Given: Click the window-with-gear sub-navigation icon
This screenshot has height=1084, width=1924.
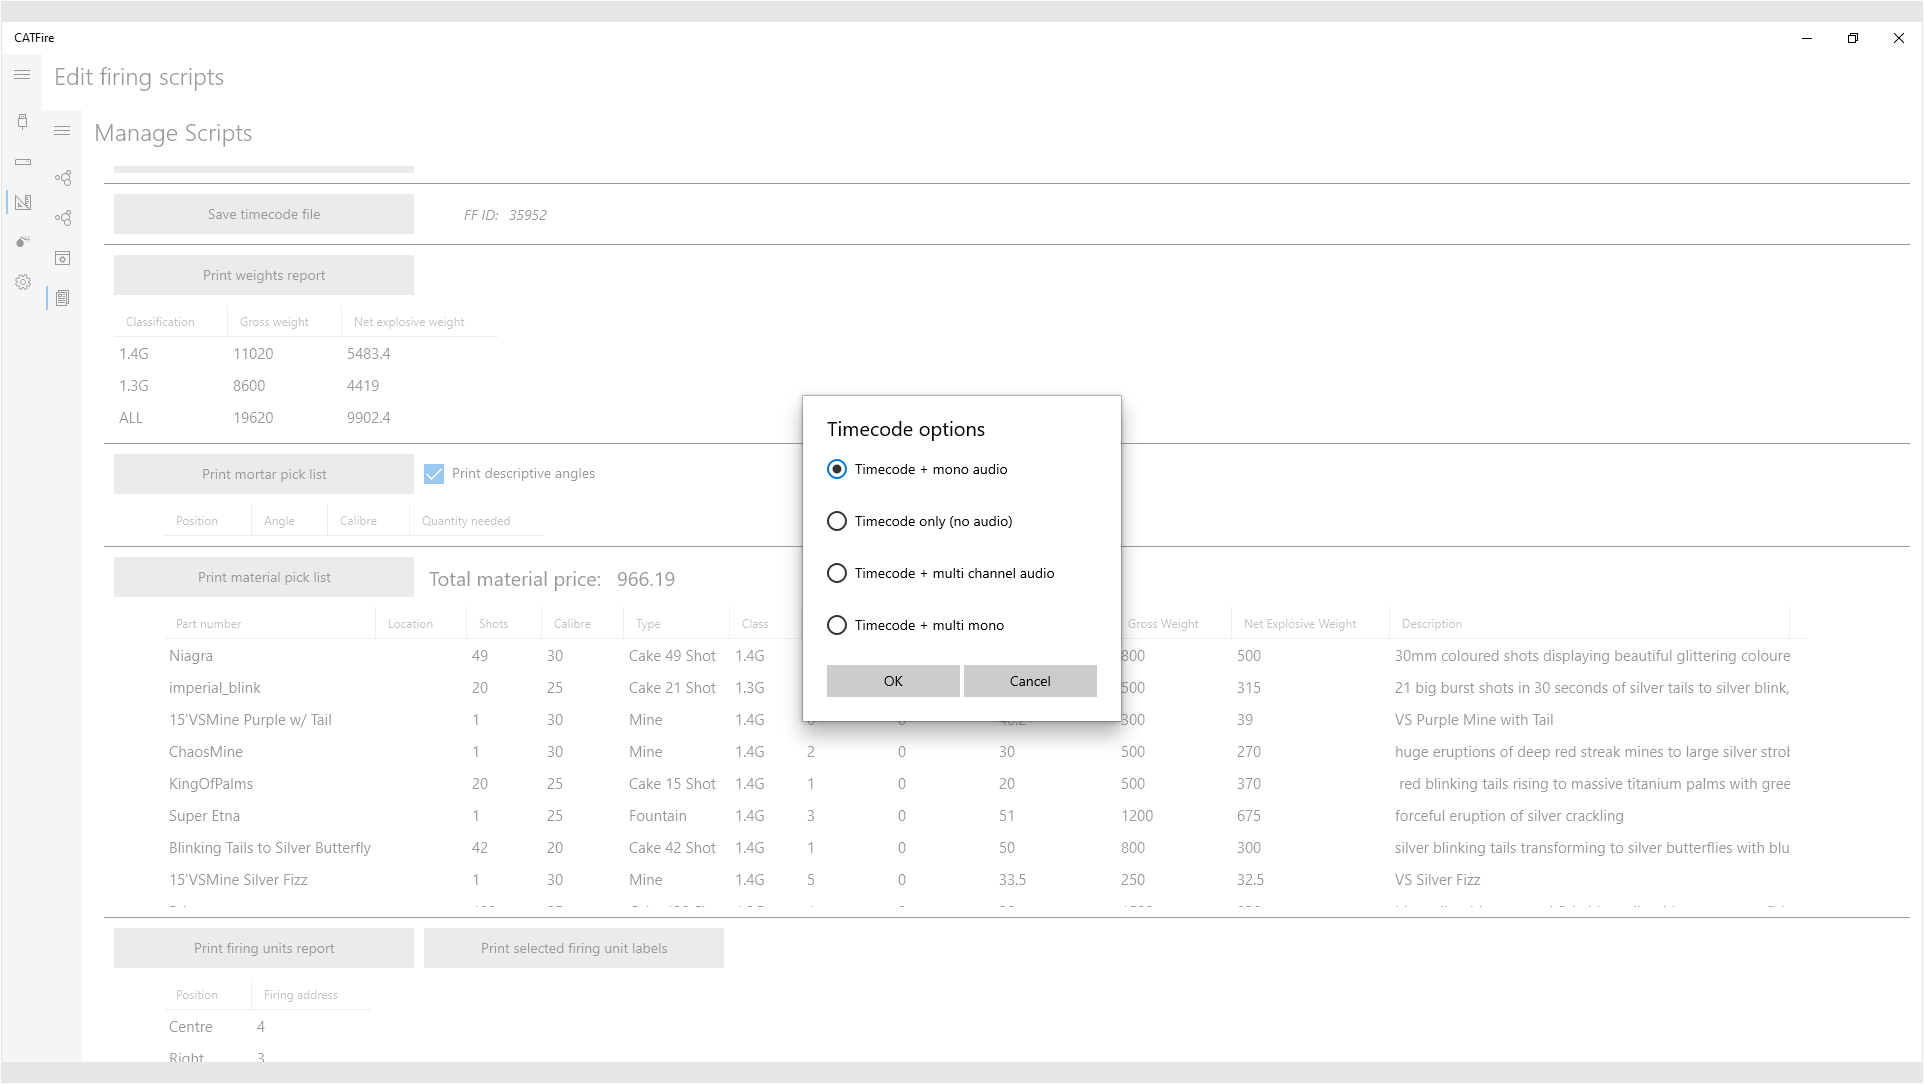Looking at the screenshot, I should coord(62,258).
